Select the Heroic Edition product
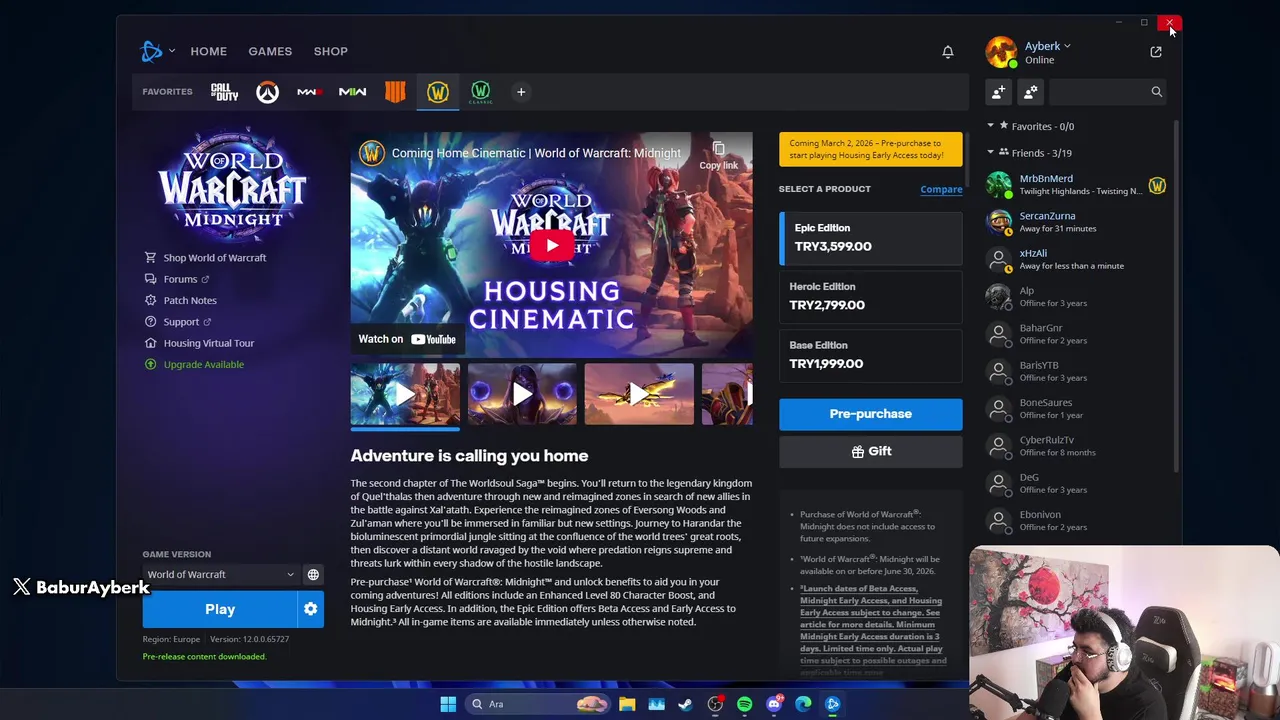Screen dimensions: 1280x720 (870, 296)
